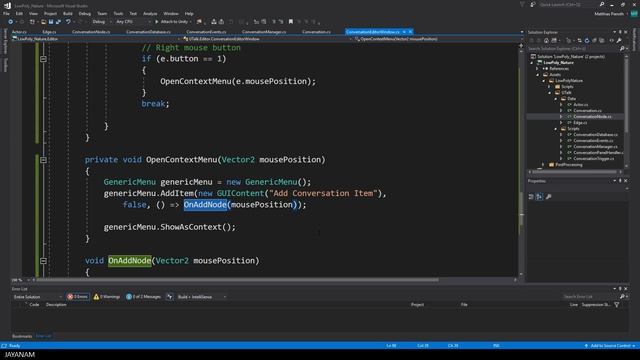The image size is (640, 360).
Task: Collapse the OpenContextMenu method outline
Action: 43,160
